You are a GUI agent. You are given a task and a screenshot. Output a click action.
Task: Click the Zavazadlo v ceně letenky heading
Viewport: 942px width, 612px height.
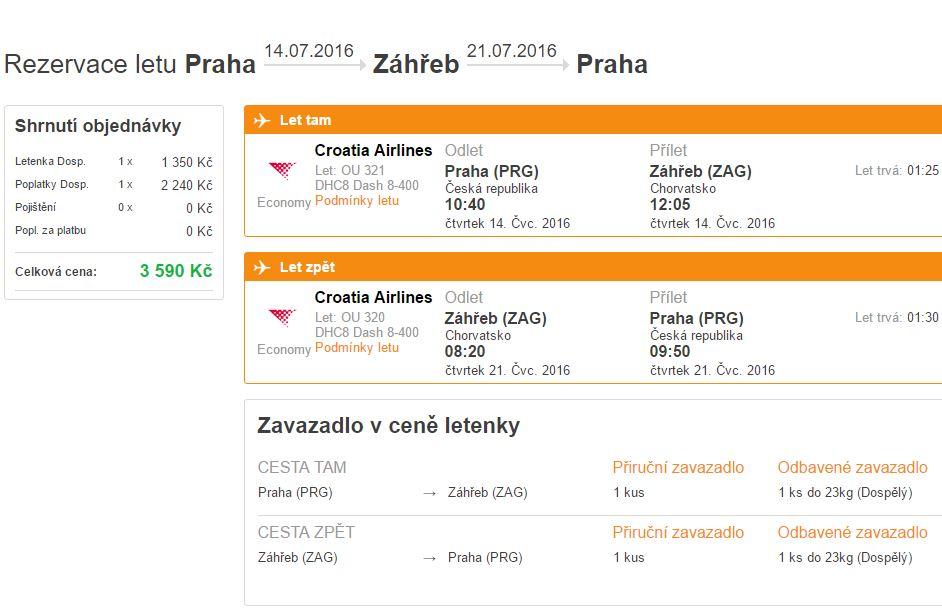[388, 425]
